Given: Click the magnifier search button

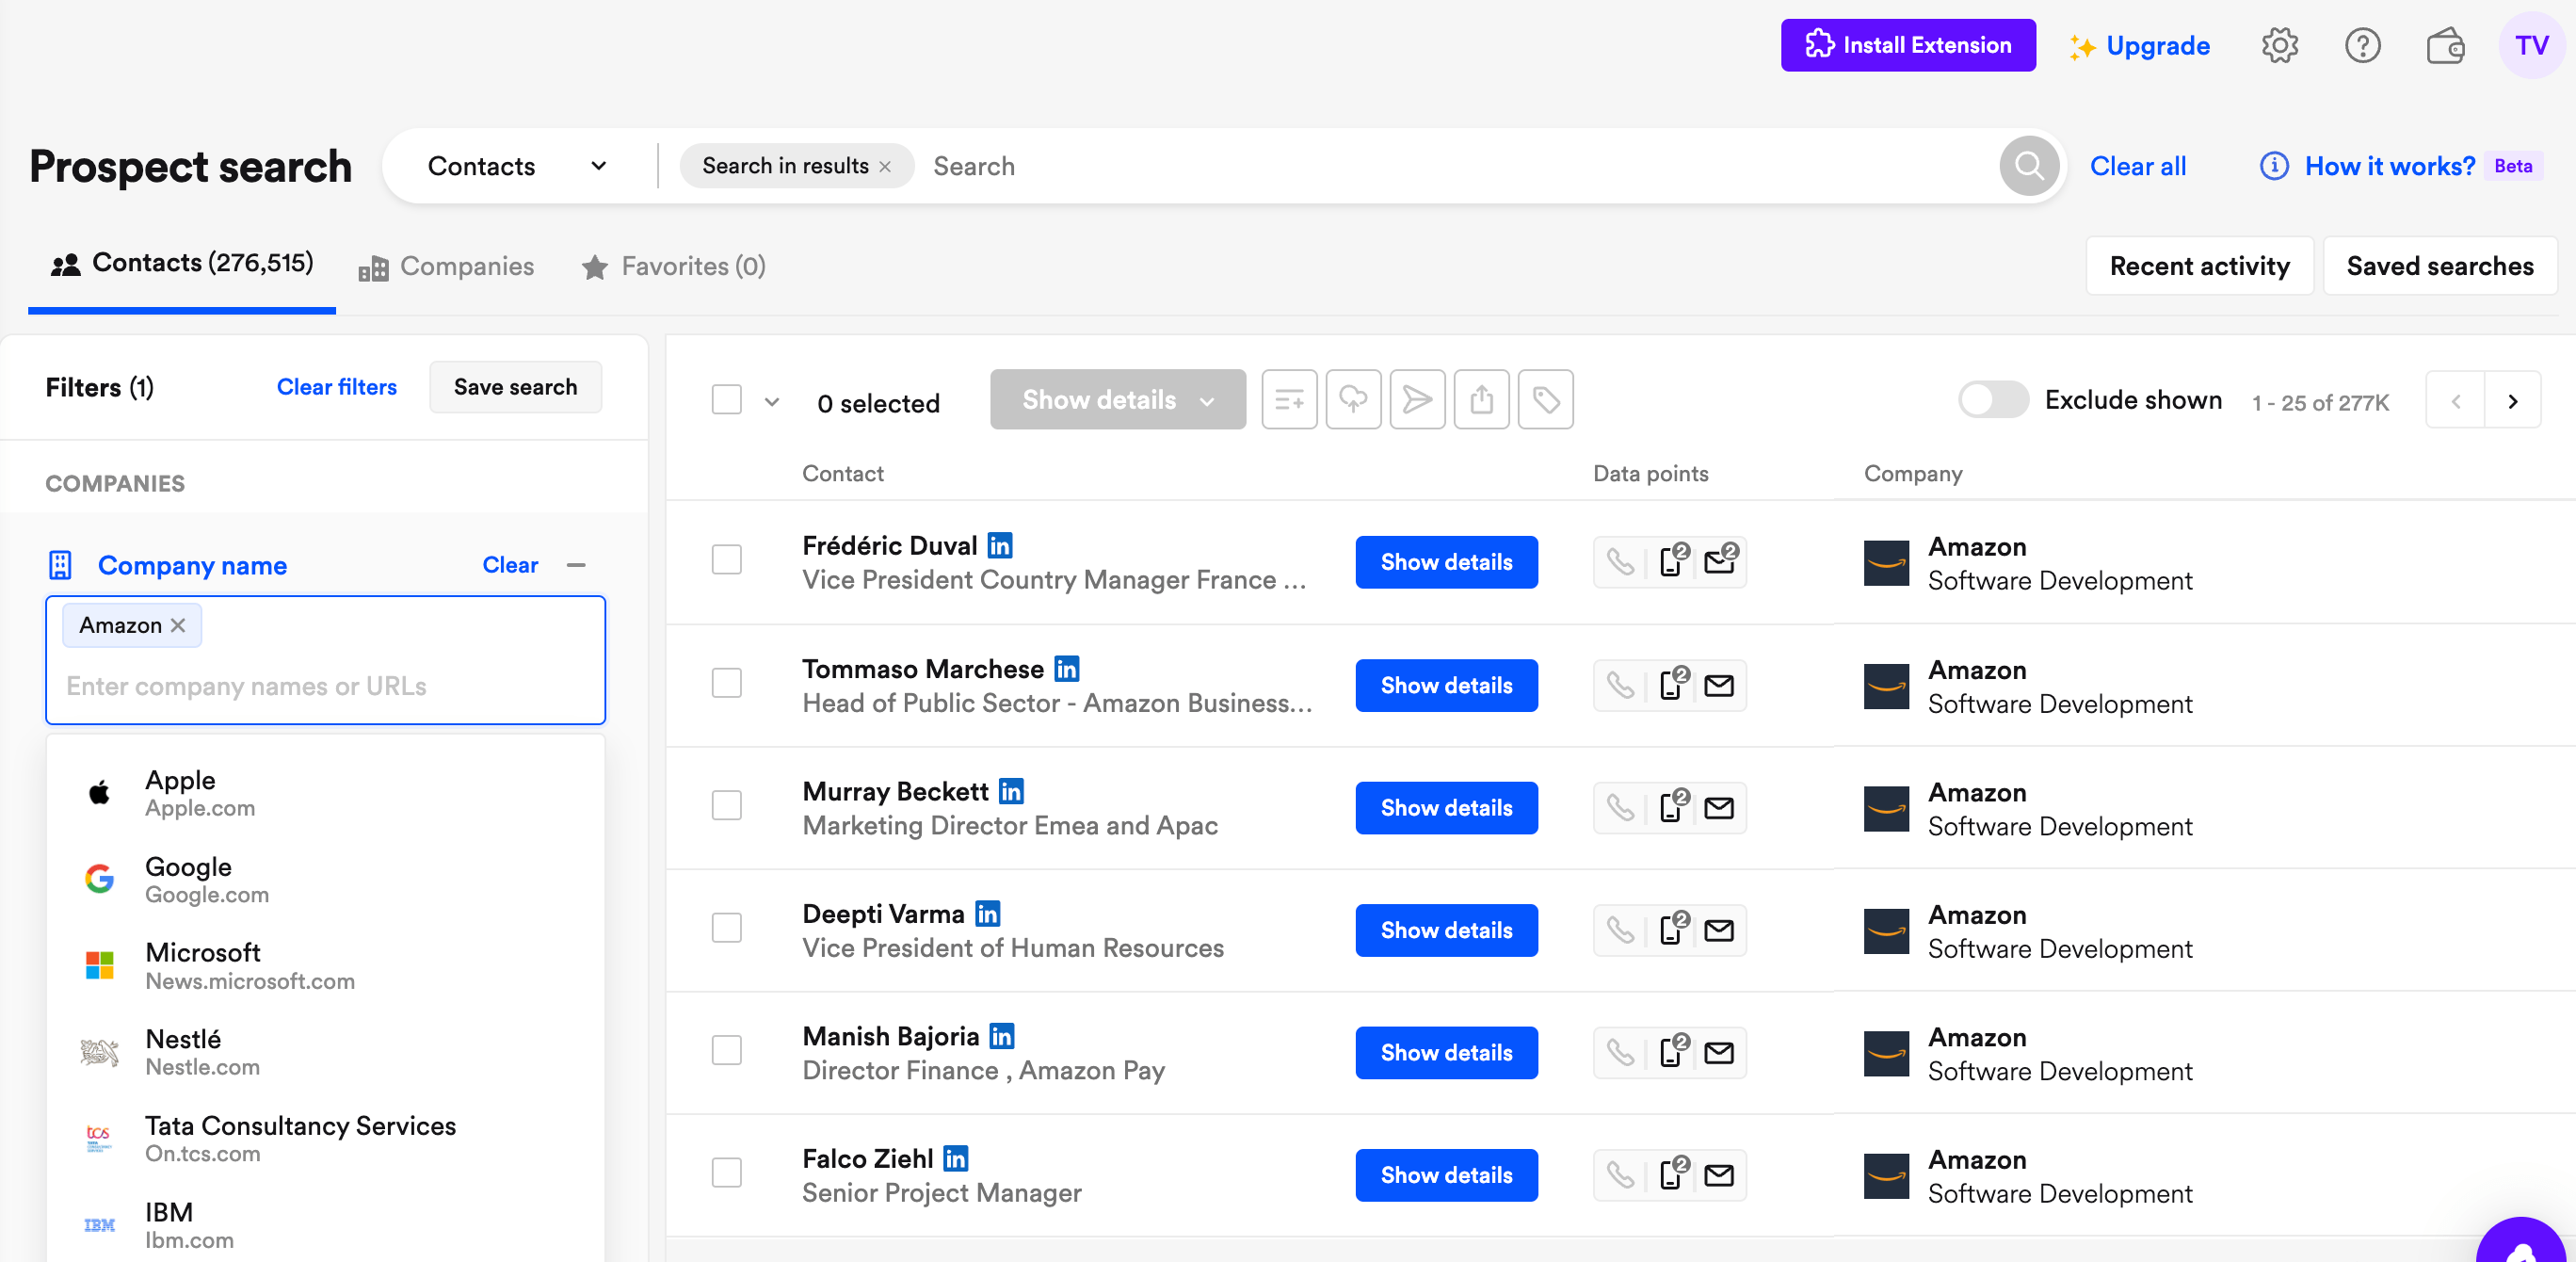Looking at the screenshot, I should 2028,166.
